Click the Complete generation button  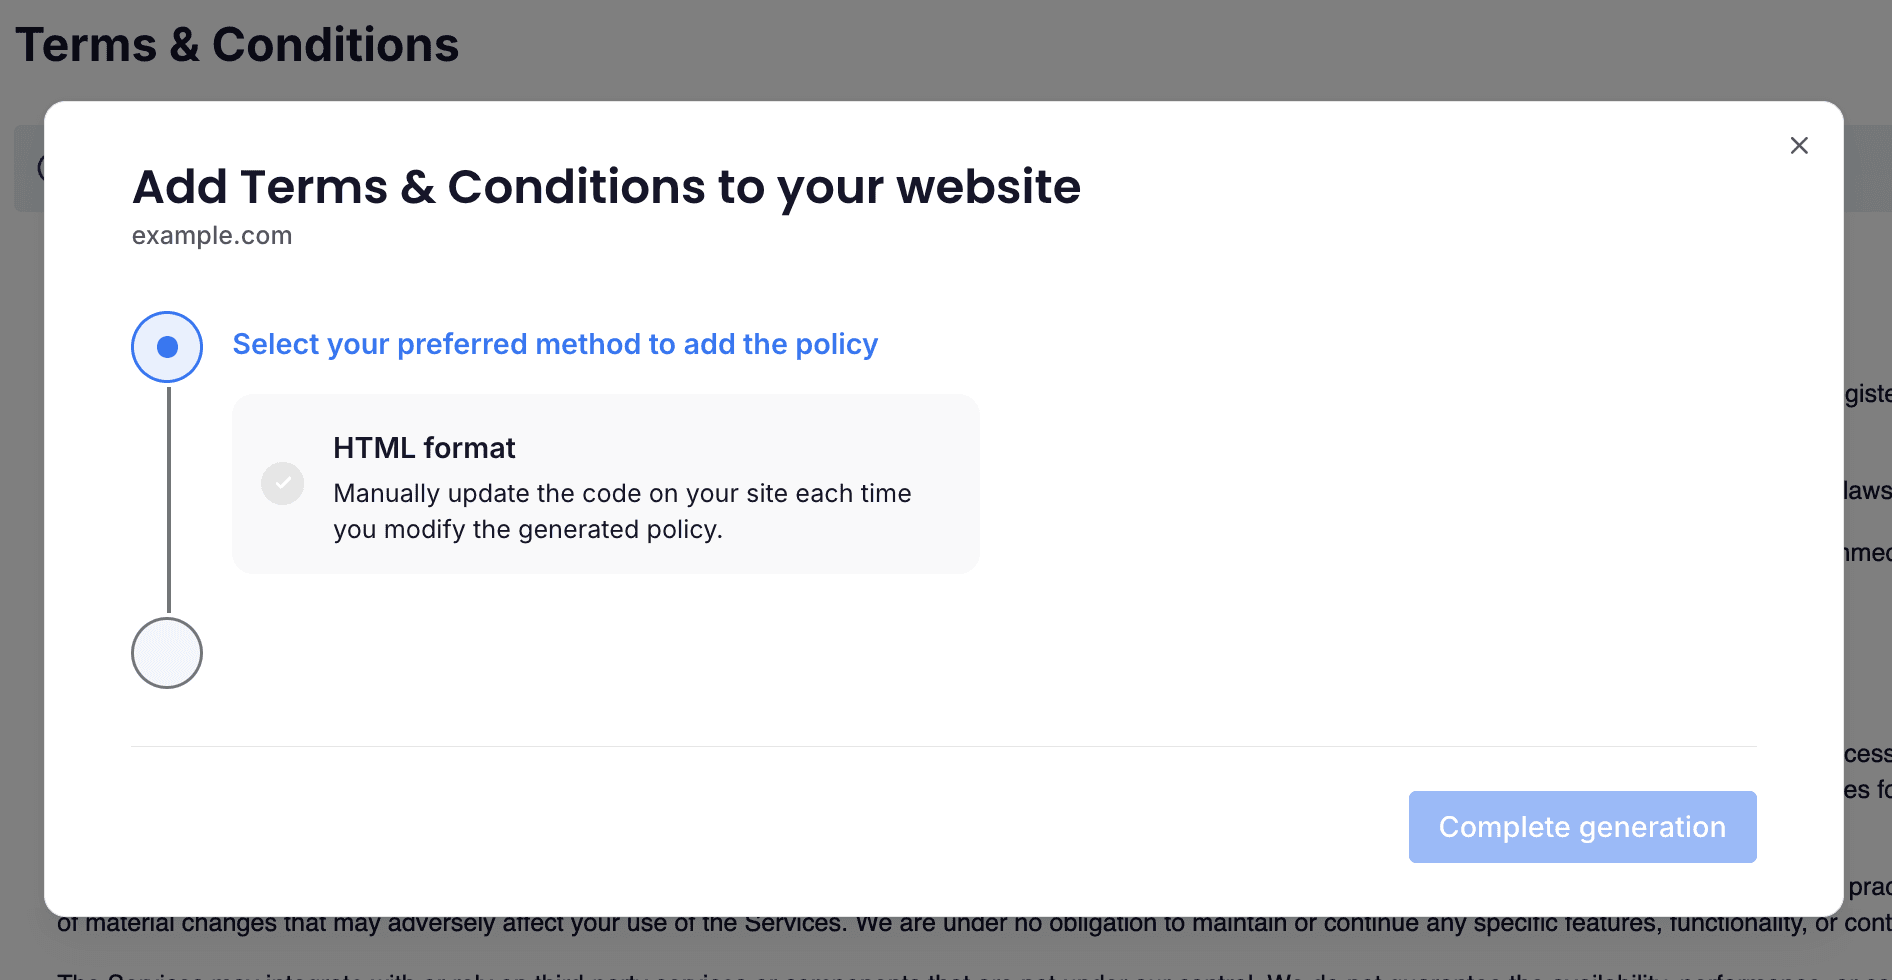[1582, 827]
